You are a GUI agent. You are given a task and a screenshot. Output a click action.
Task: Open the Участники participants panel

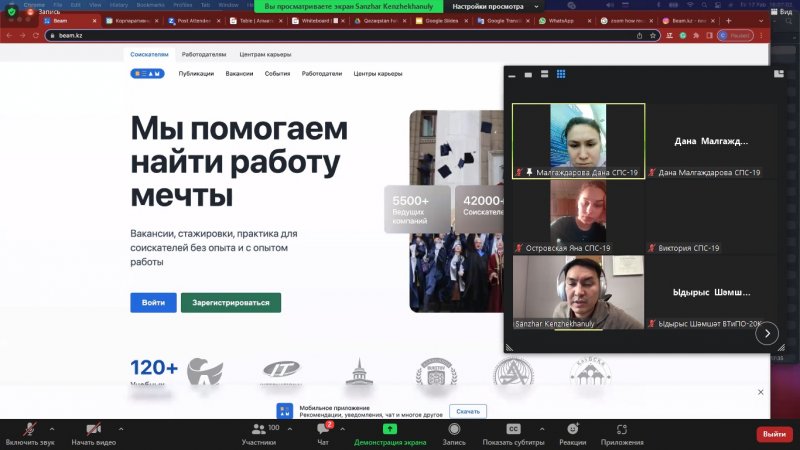tap(259, 435)
